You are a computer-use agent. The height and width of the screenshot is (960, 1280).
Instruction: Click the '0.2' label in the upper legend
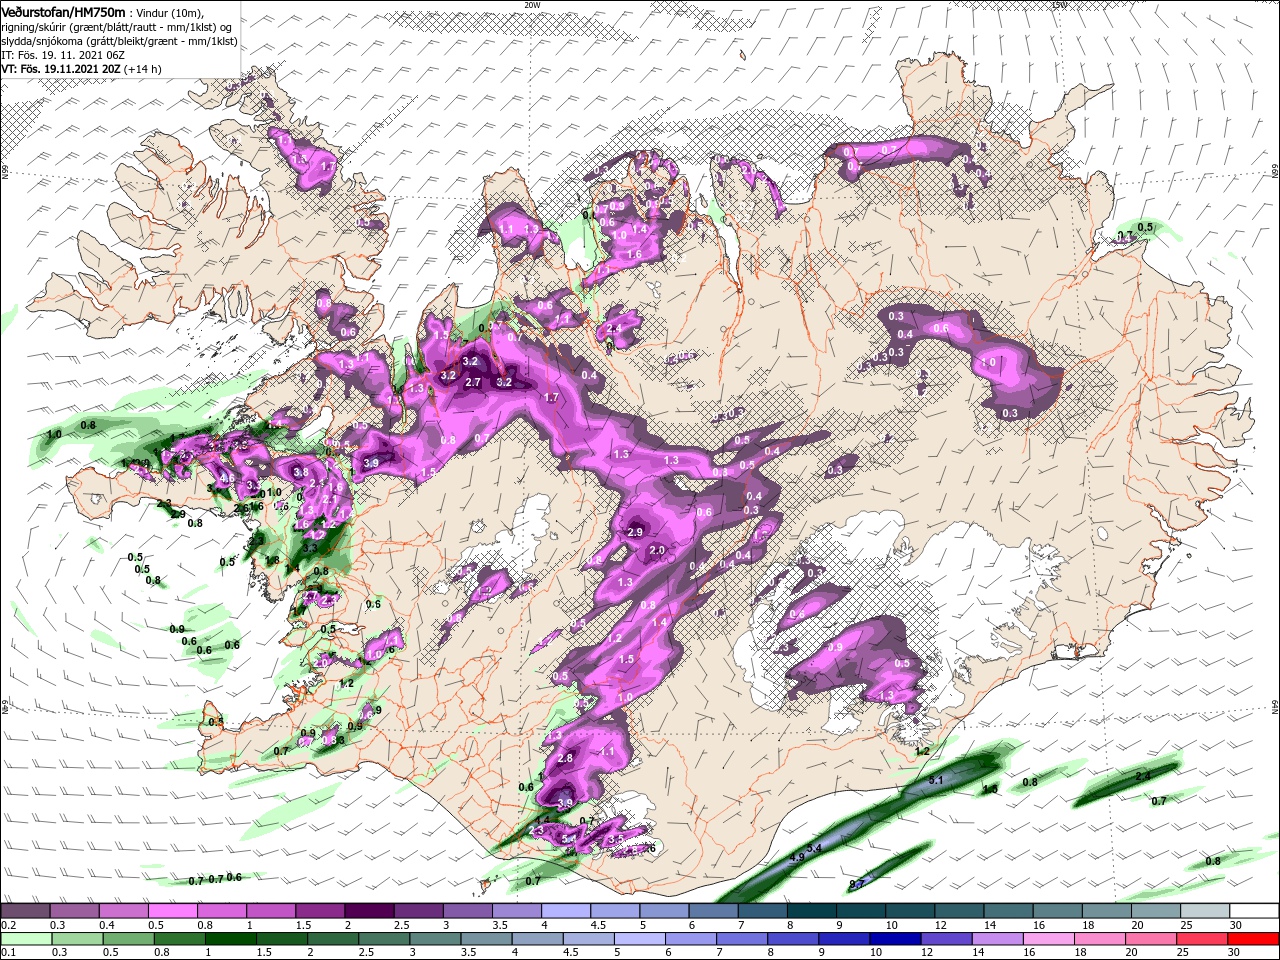tap(8, 925)
